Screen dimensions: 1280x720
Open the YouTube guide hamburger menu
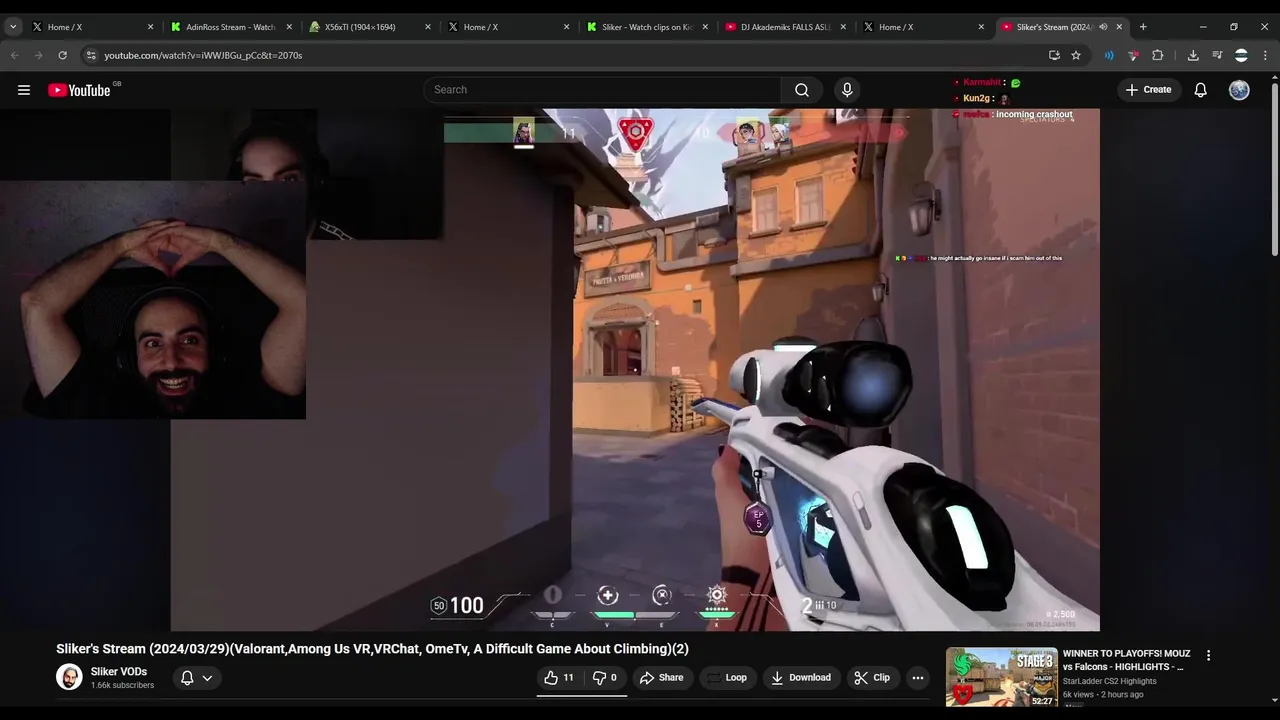point(24,90)
